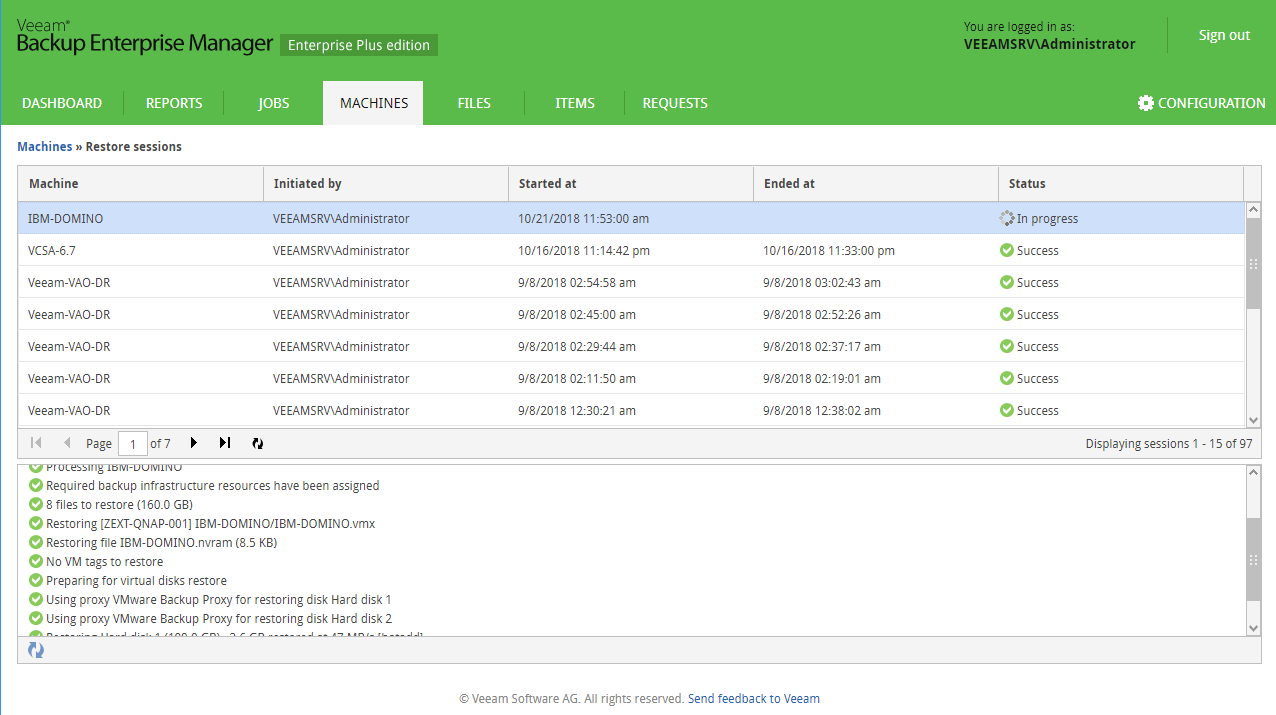This screenshot has height=715, width=1276.
Task: Click check icon beside 'restoring disk Hard disk 2'
Action: click(x=36, y=618)
